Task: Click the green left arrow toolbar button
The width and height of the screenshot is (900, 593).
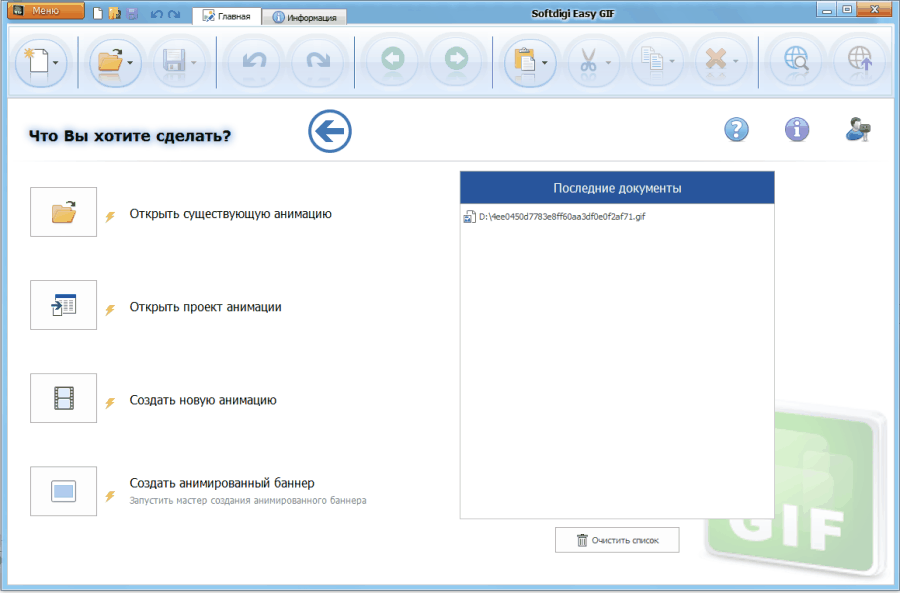Action: click(x=393, y=60)
